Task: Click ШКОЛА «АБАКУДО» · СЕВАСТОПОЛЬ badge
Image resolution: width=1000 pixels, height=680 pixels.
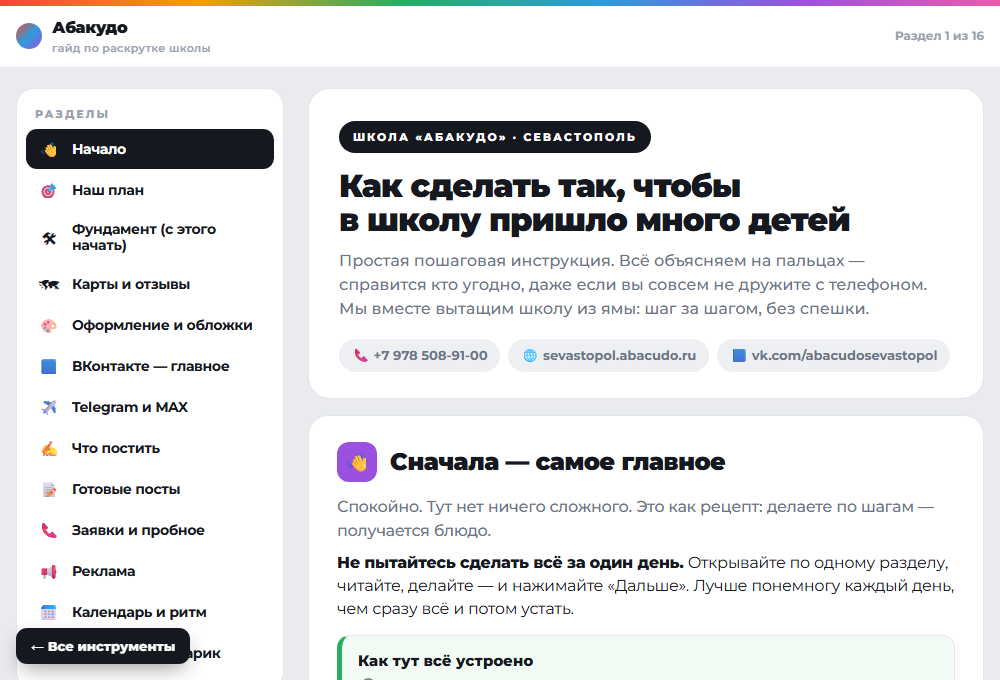Action: click(495, 137)
